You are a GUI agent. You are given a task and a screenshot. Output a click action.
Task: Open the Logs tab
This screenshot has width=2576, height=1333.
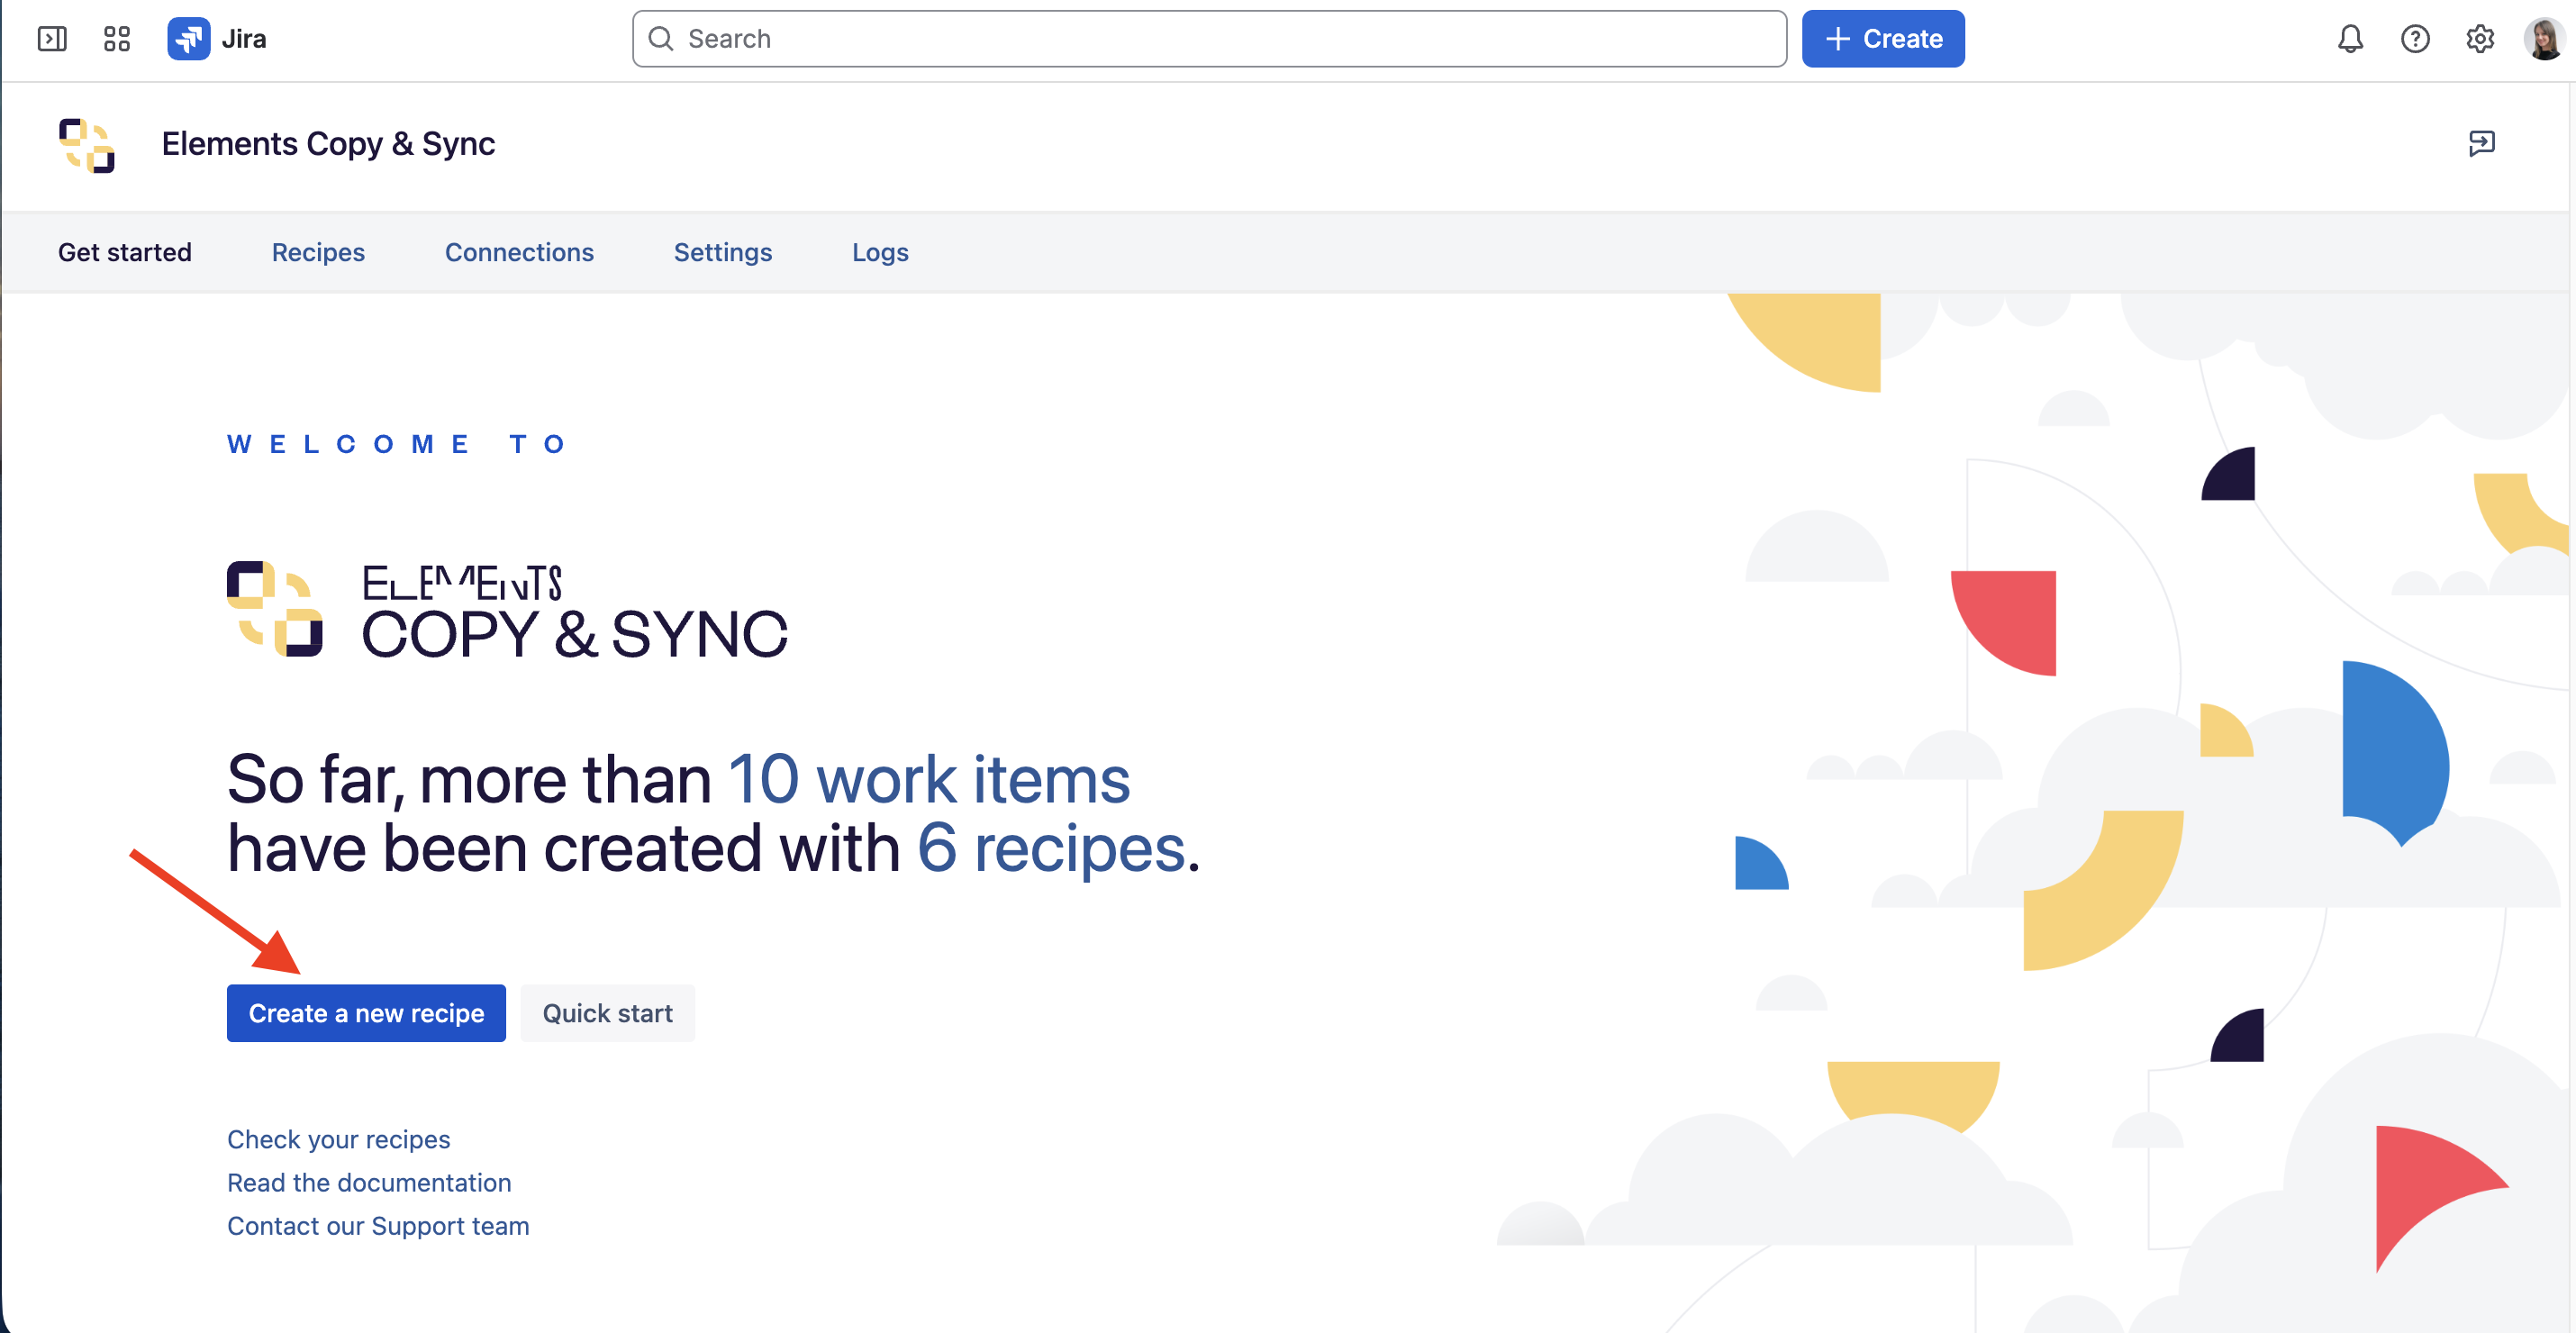coord(880,252)
